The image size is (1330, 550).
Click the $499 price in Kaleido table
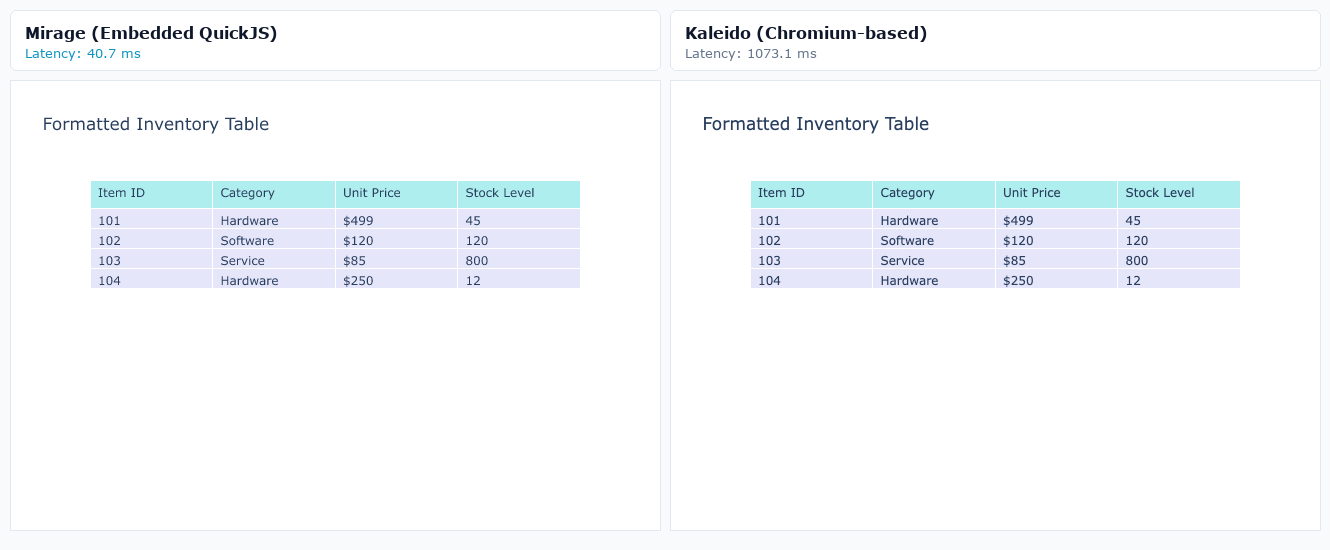click(1056, 219)
